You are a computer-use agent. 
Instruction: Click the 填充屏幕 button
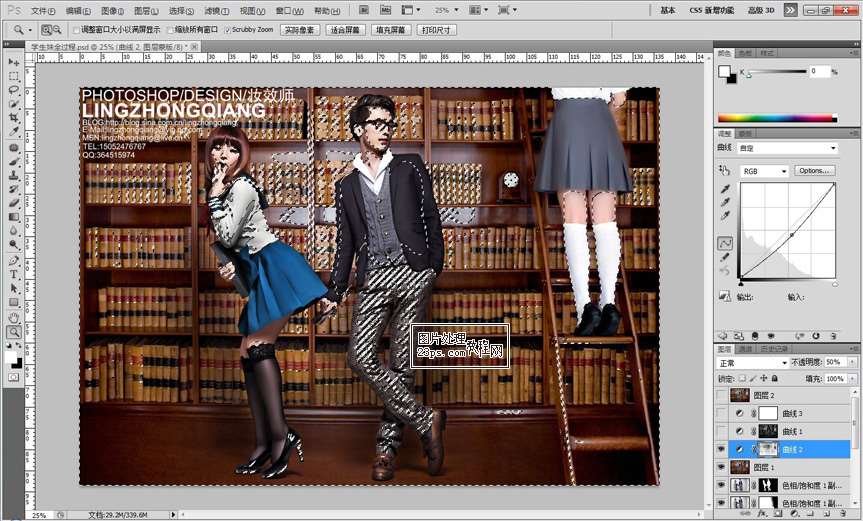[391, 30]
